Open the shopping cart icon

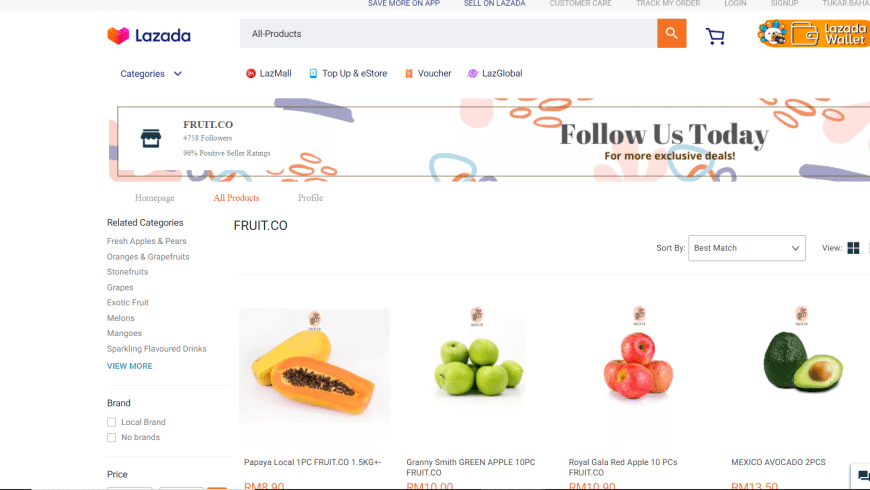click(715, 36)
